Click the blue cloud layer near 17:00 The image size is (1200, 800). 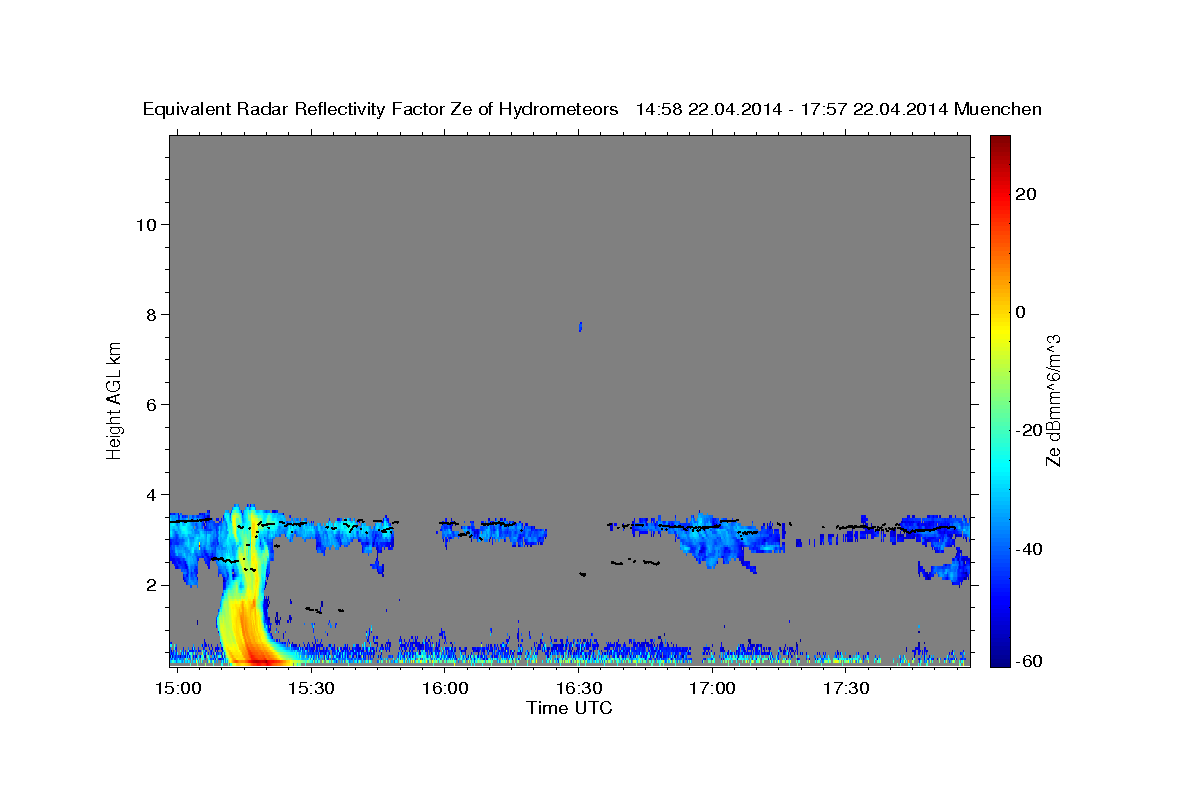[712, 538]
